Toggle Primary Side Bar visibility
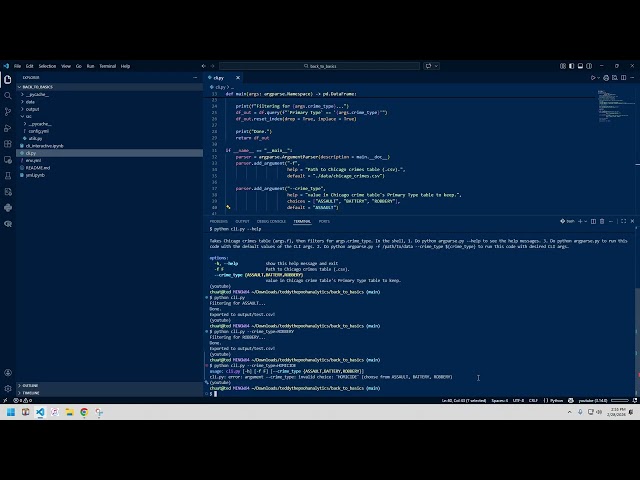The image size is (640, 480). (571, 66)
